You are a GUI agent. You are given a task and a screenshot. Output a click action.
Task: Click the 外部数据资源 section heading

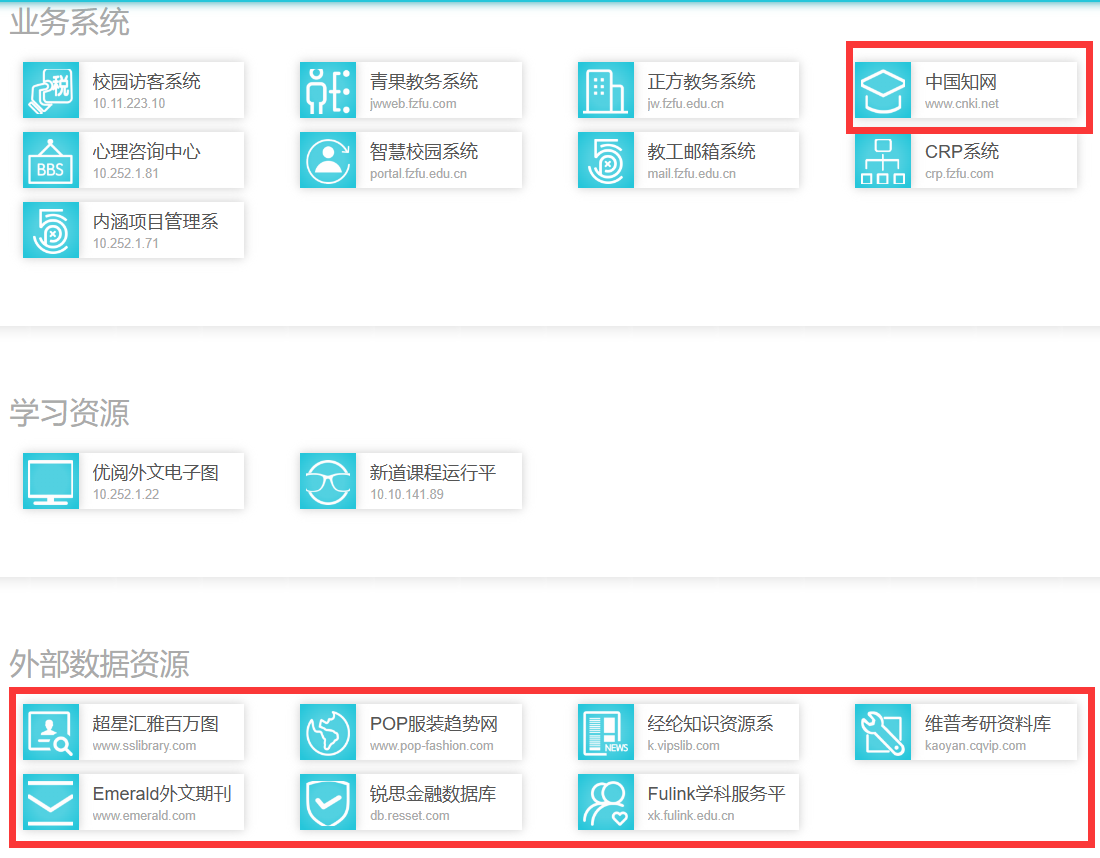[x=100, y=664]
